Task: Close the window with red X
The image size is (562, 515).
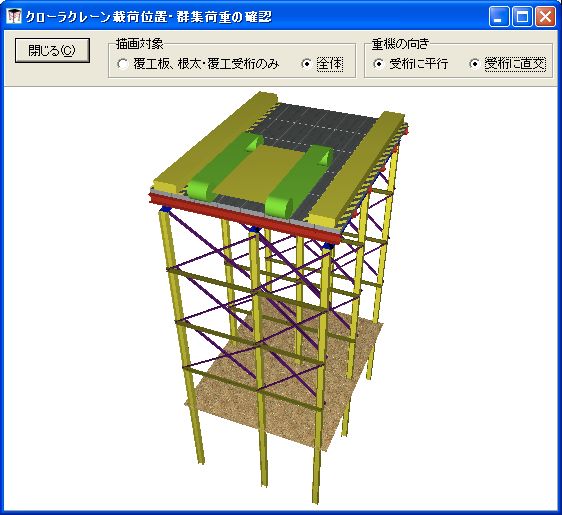Action: point(545,16)
